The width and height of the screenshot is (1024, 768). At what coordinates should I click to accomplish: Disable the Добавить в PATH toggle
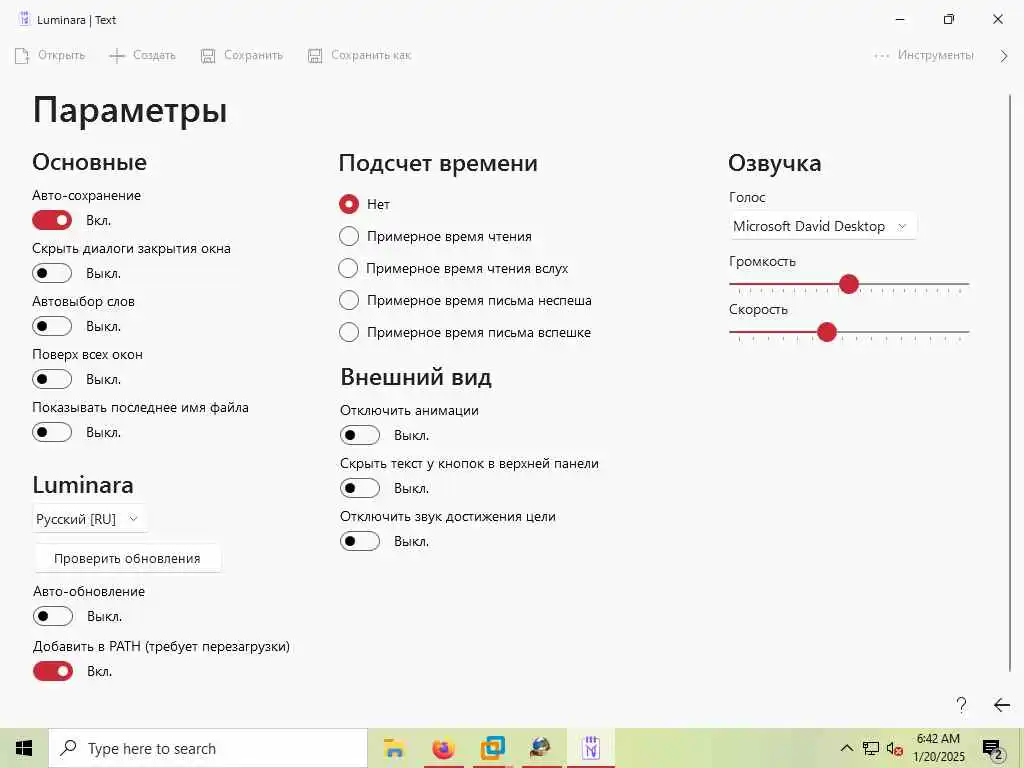(x=53, y=671)
